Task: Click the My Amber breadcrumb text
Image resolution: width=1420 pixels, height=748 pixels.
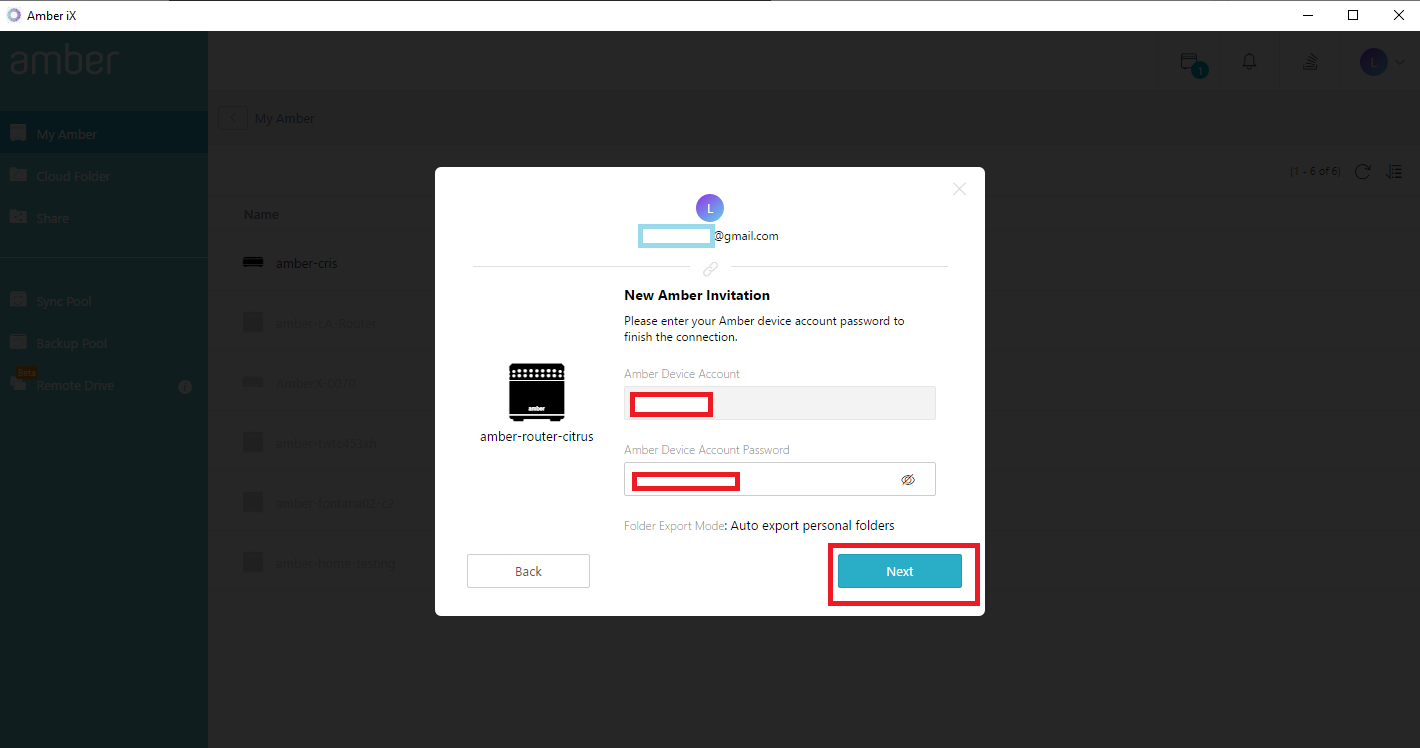Action: 285,118
